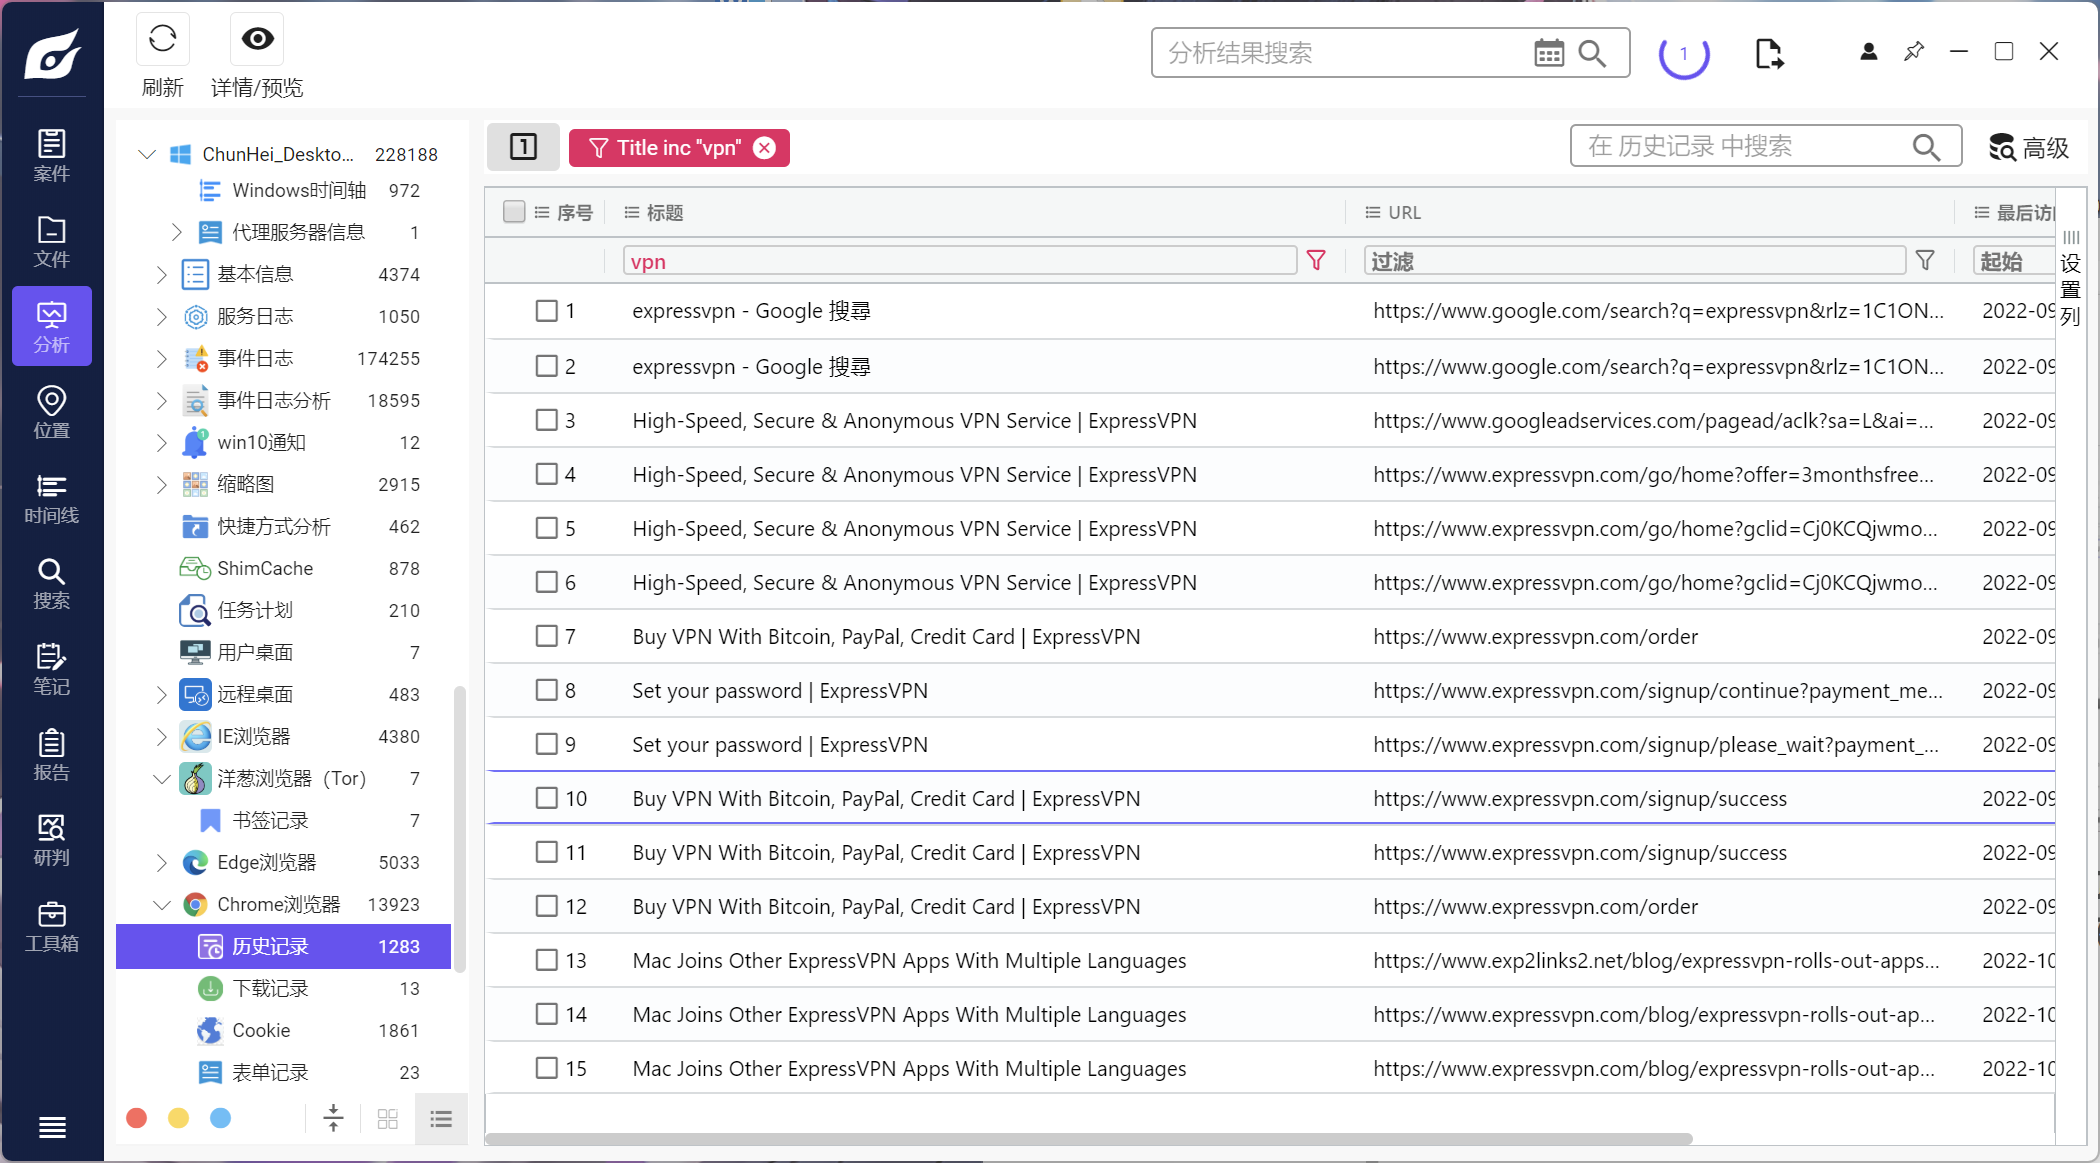Open the 笔记 notes sidebar item
Viewport: 2100px width, 1163px height.
click(52, 669)
